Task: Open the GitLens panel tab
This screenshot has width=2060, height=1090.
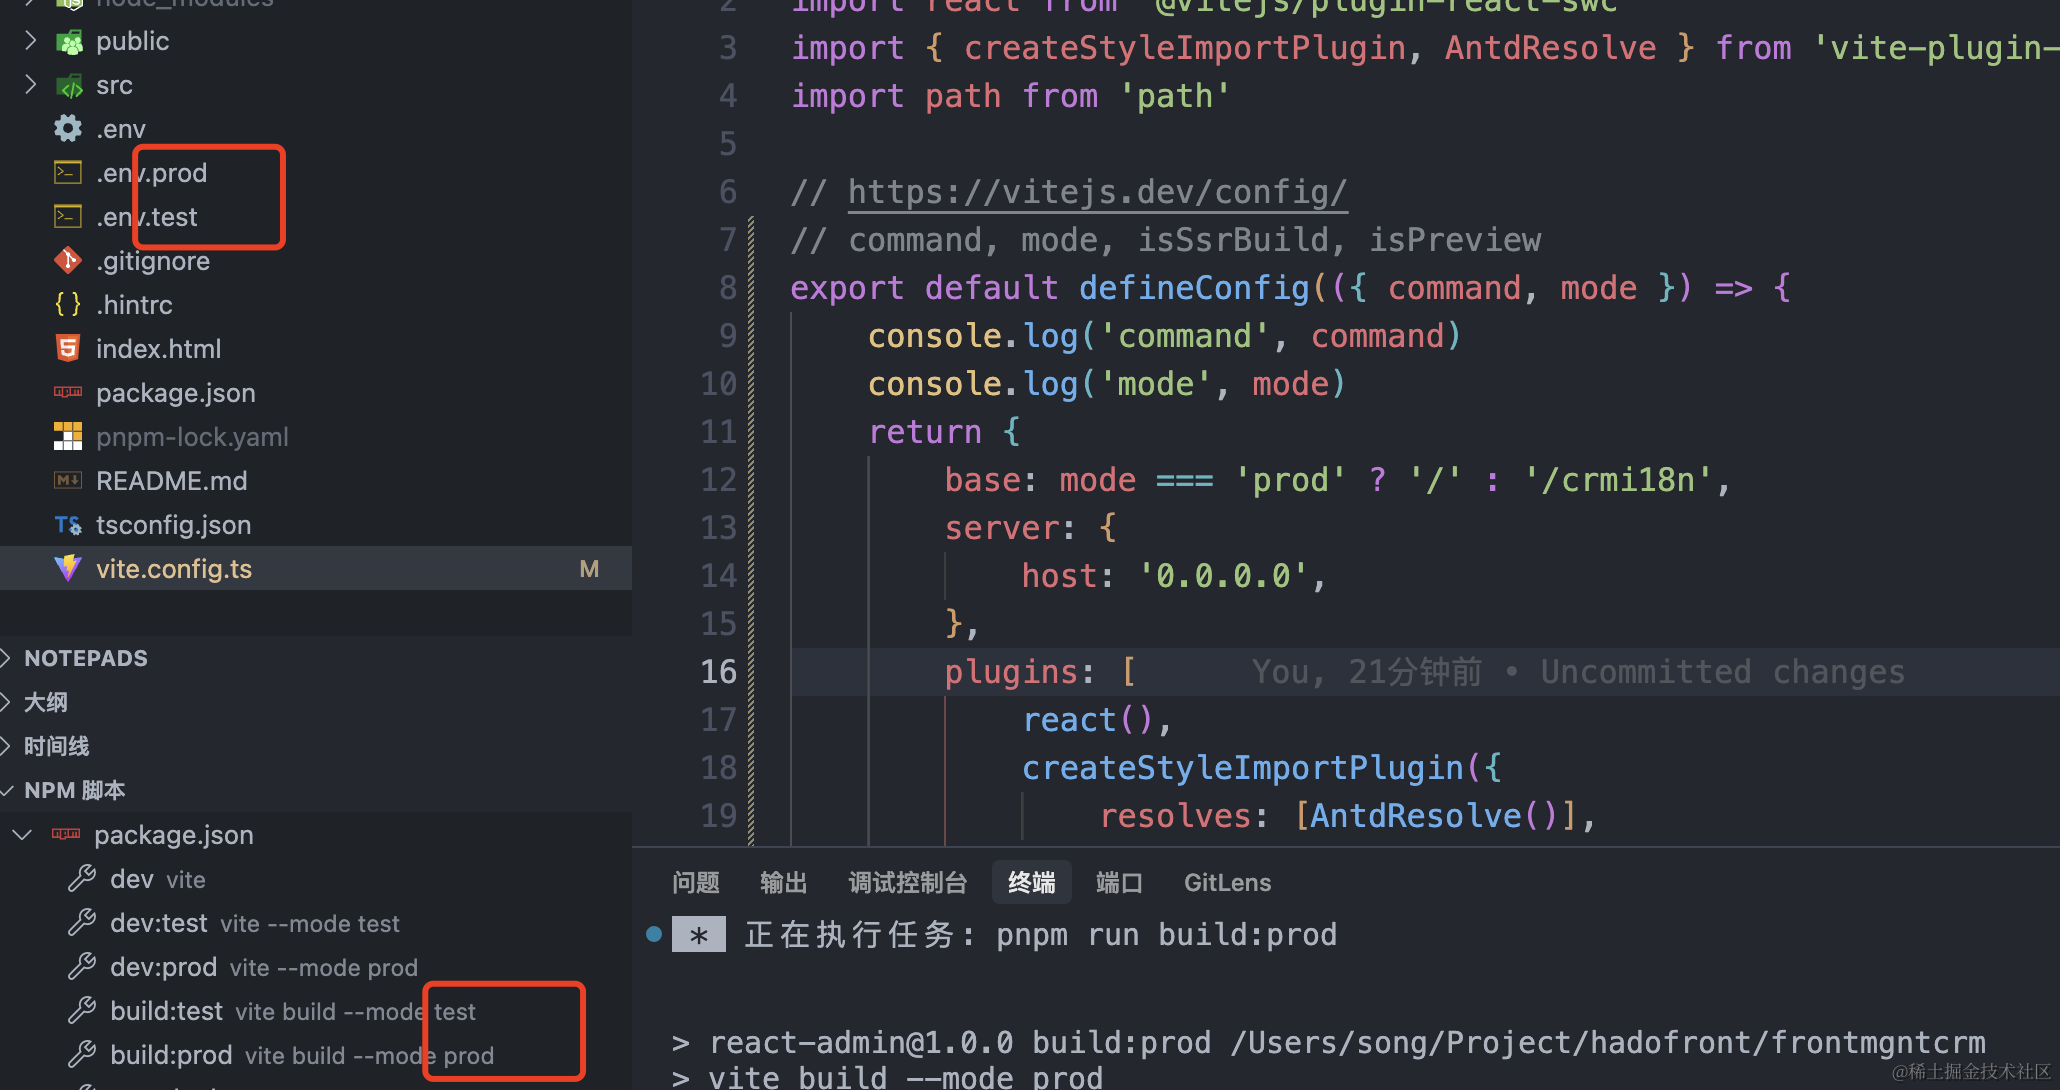Action: pyautogui.click(x=1227, y=883)
